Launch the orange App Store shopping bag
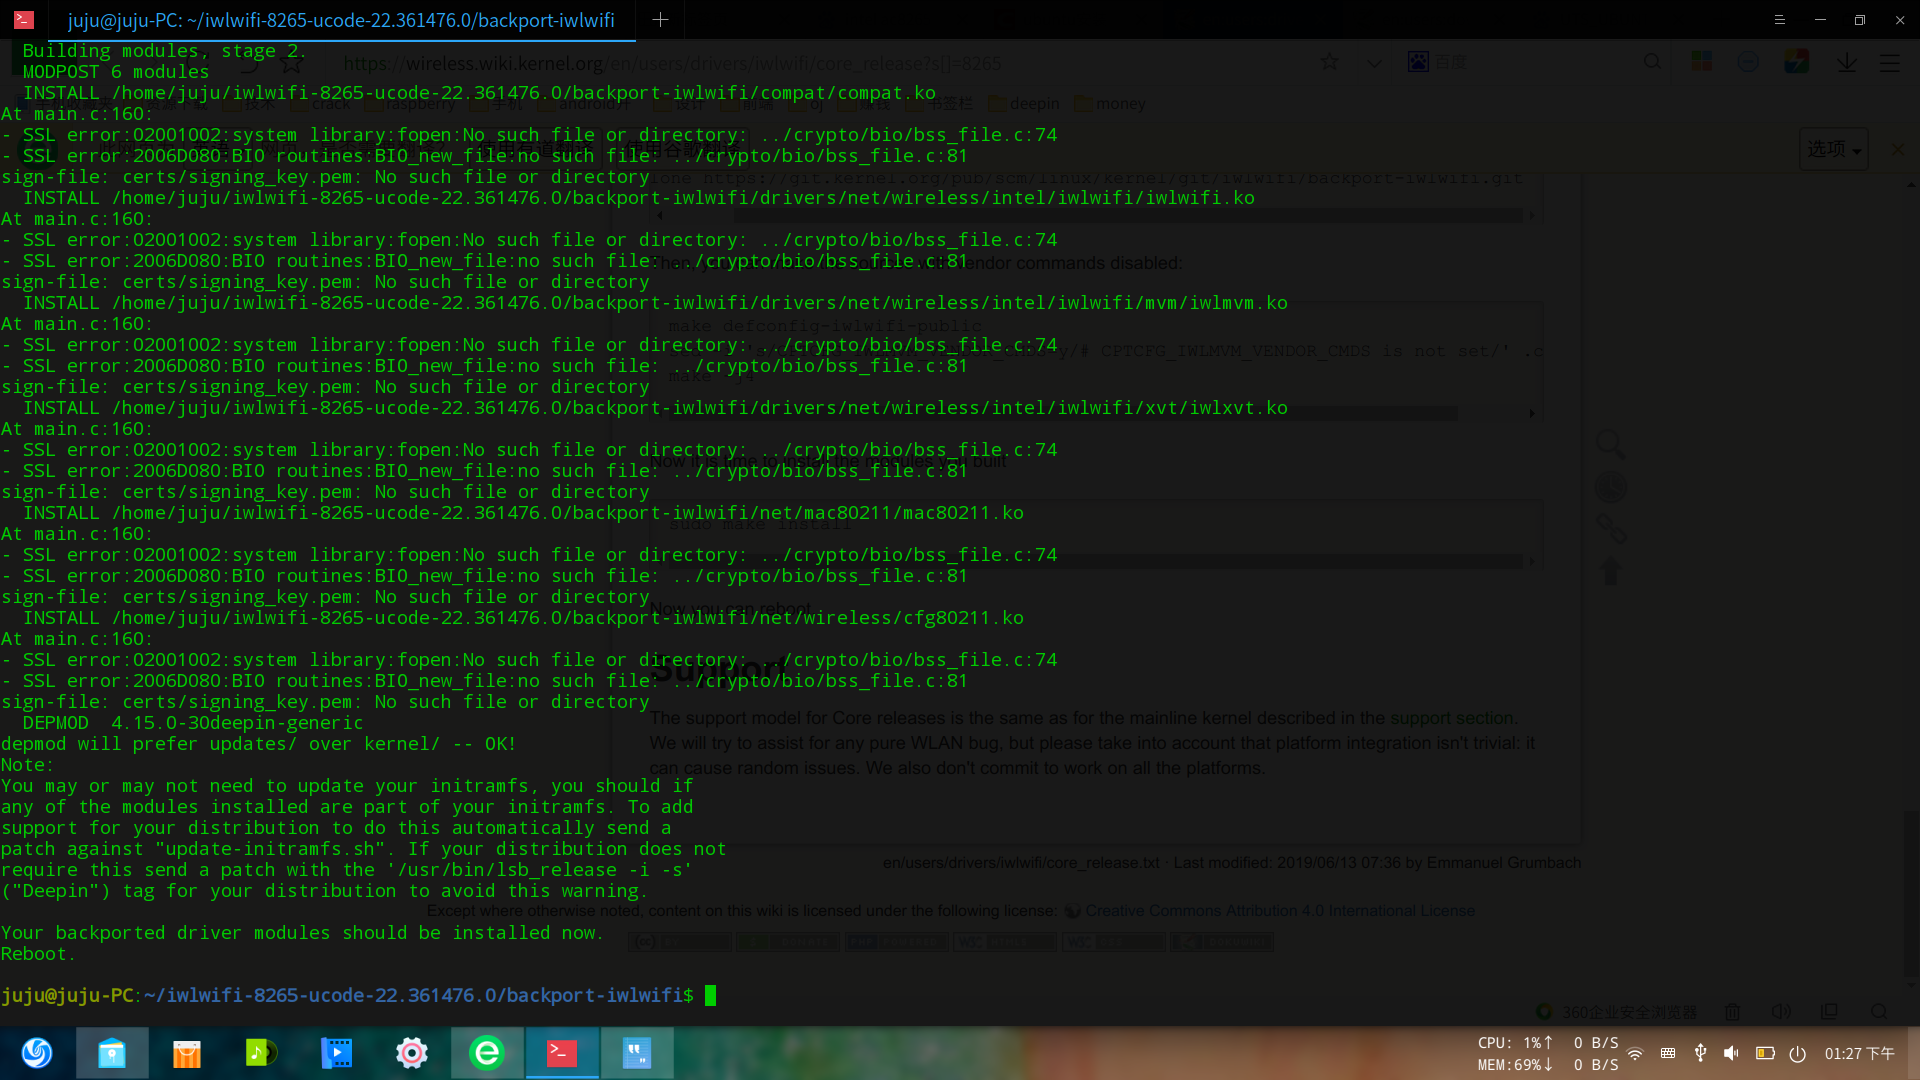1920x1080 pixels. pos(187,1053)
